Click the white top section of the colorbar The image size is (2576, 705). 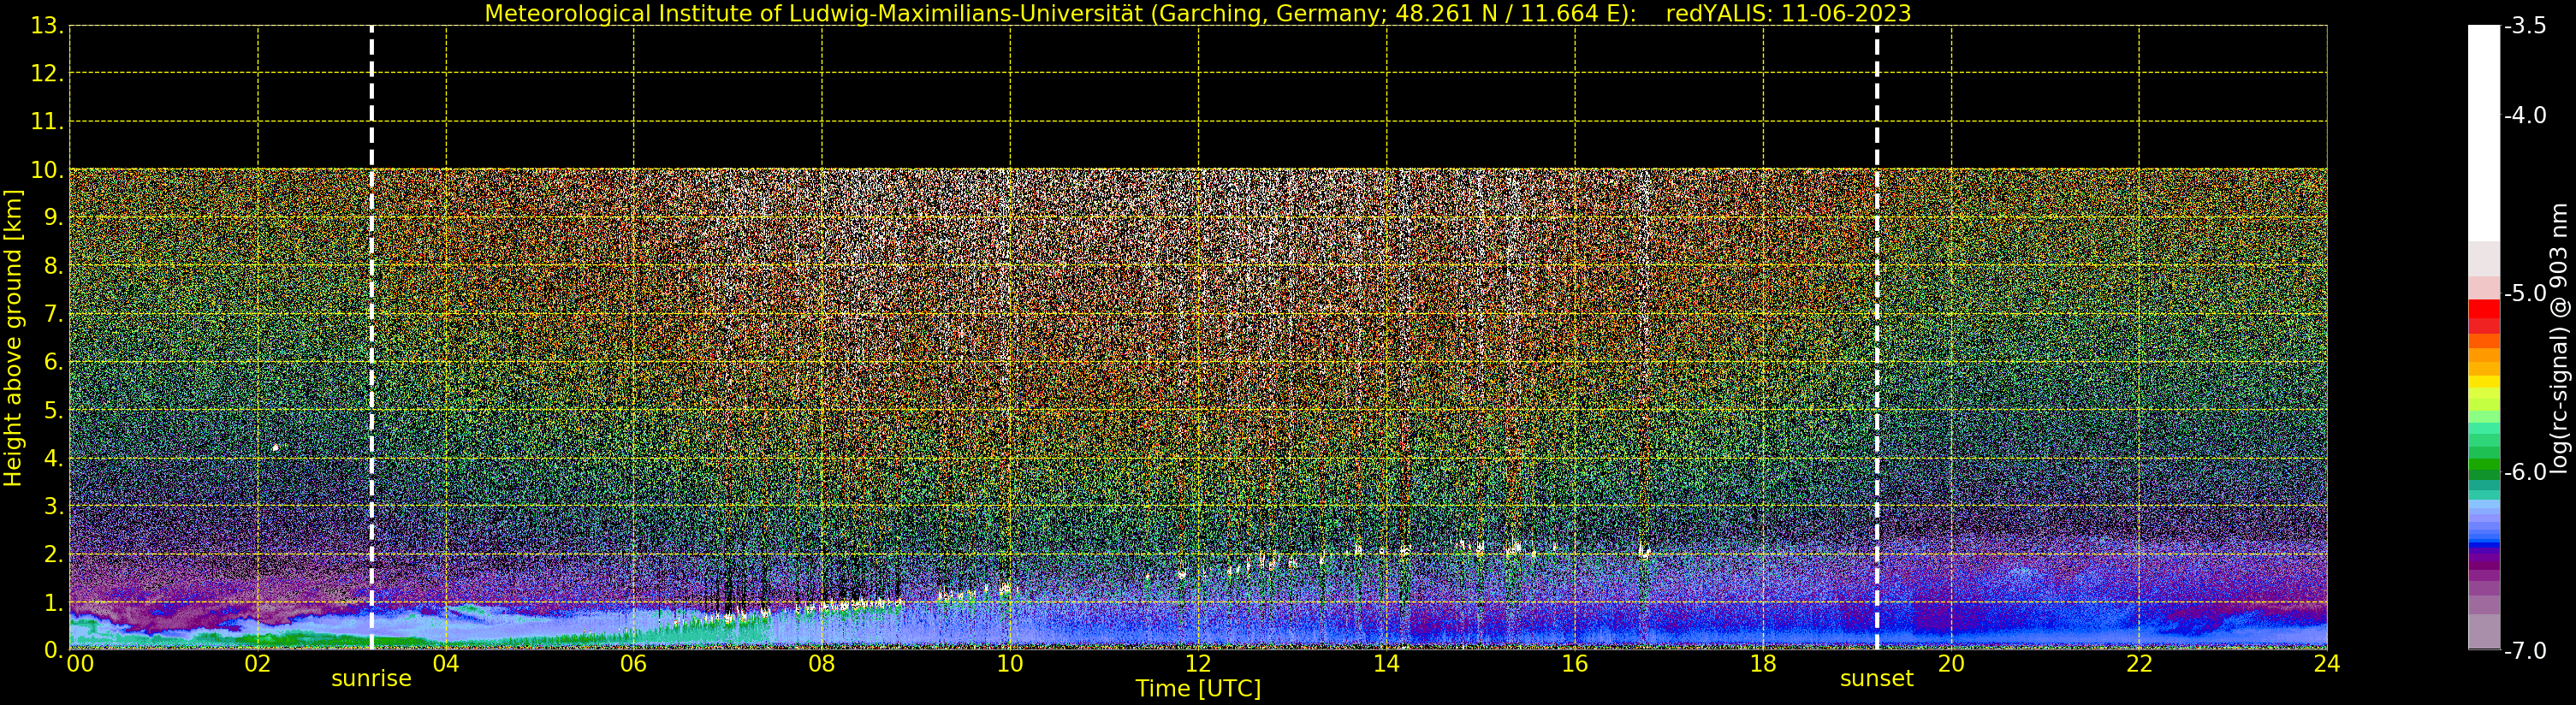point(2484,132)
